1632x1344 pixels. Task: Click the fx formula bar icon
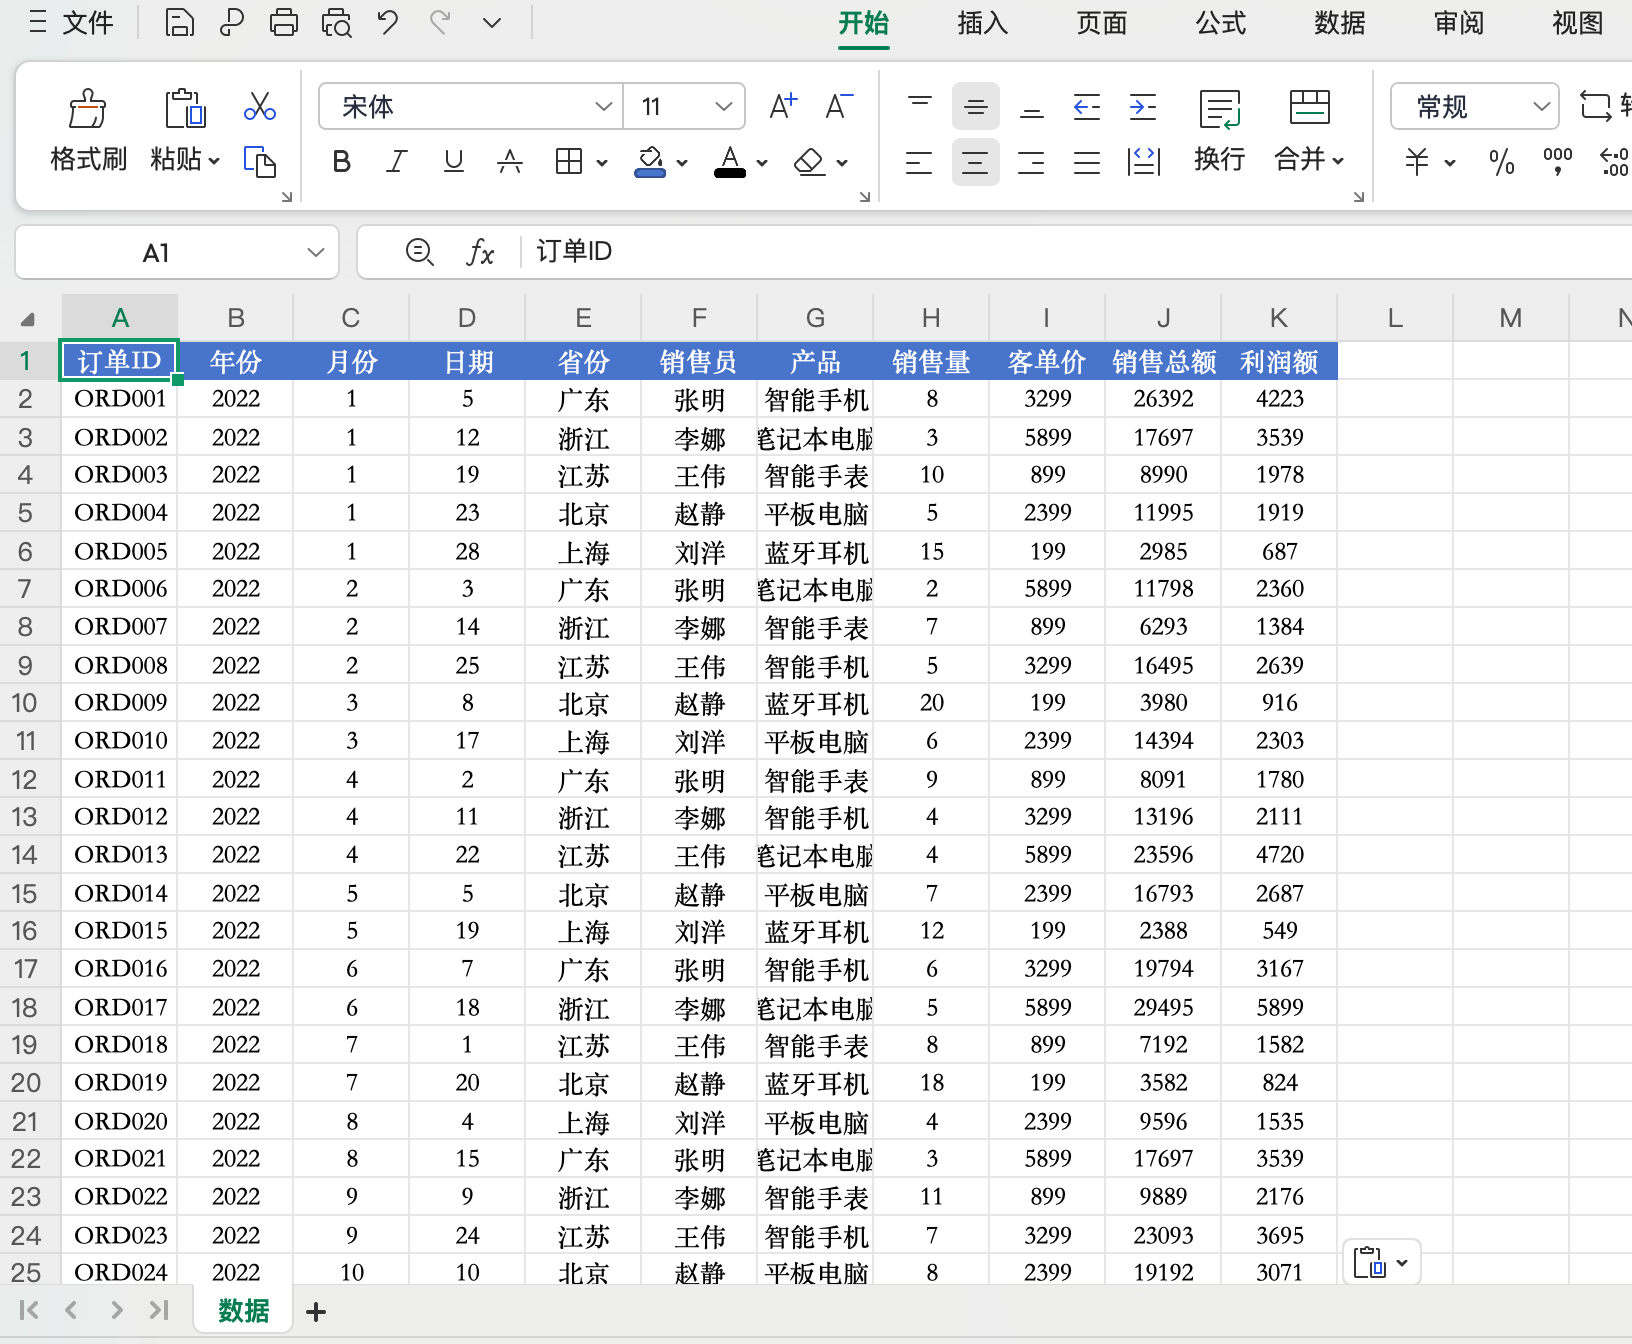click(482, 252)
